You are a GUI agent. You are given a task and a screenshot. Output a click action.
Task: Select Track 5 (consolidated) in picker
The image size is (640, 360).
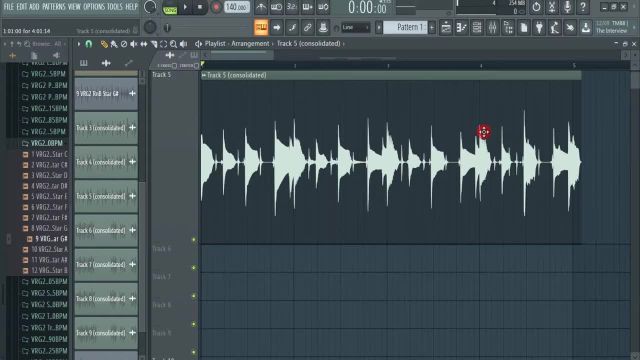pyautogui.click(x=106, y=196)
